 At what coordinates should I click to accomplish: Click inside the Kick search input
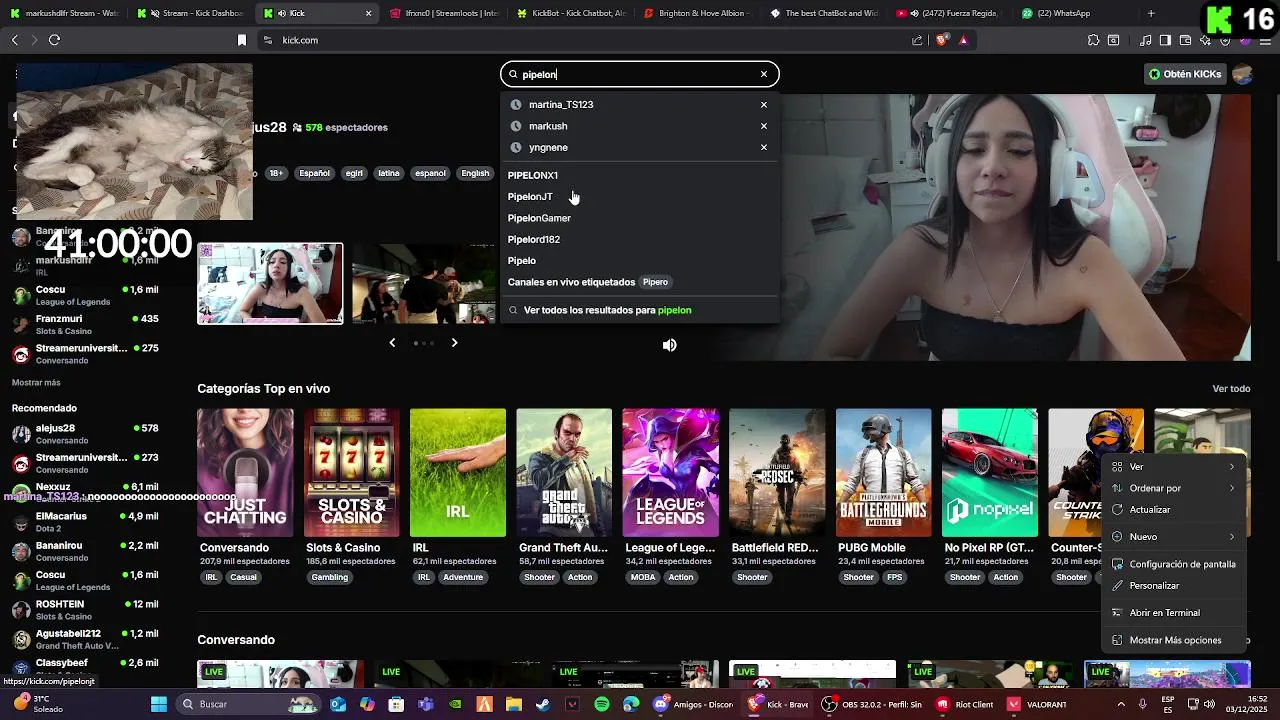point(638,74)
